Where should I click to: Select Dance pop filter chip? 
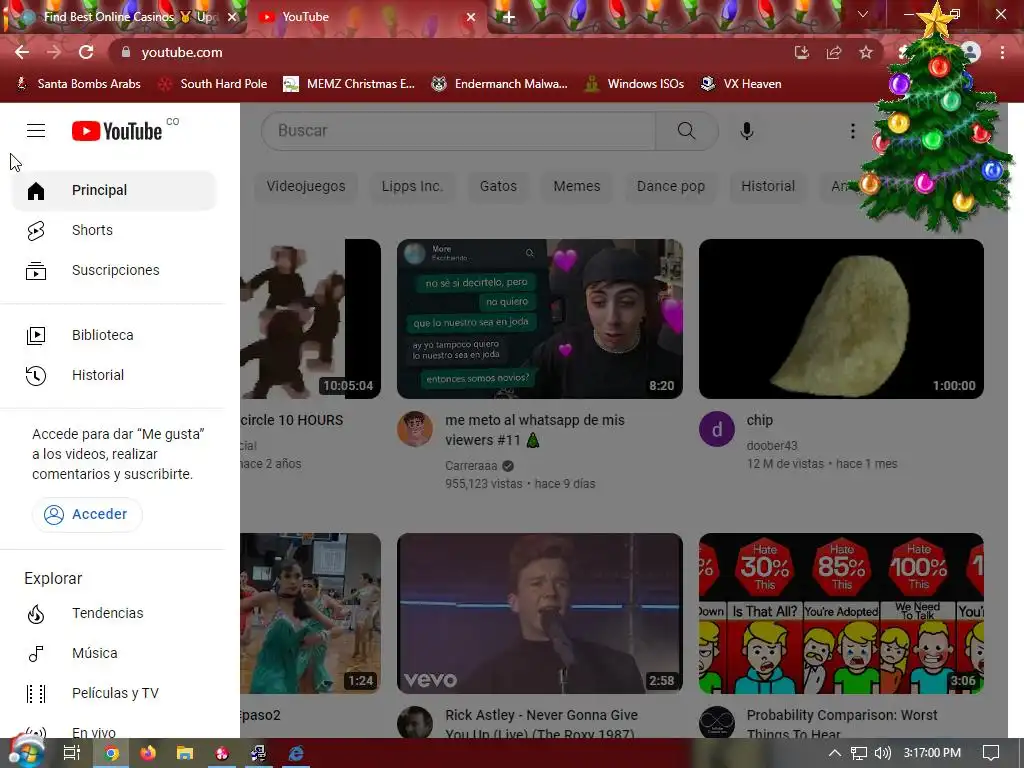[671, 186]
